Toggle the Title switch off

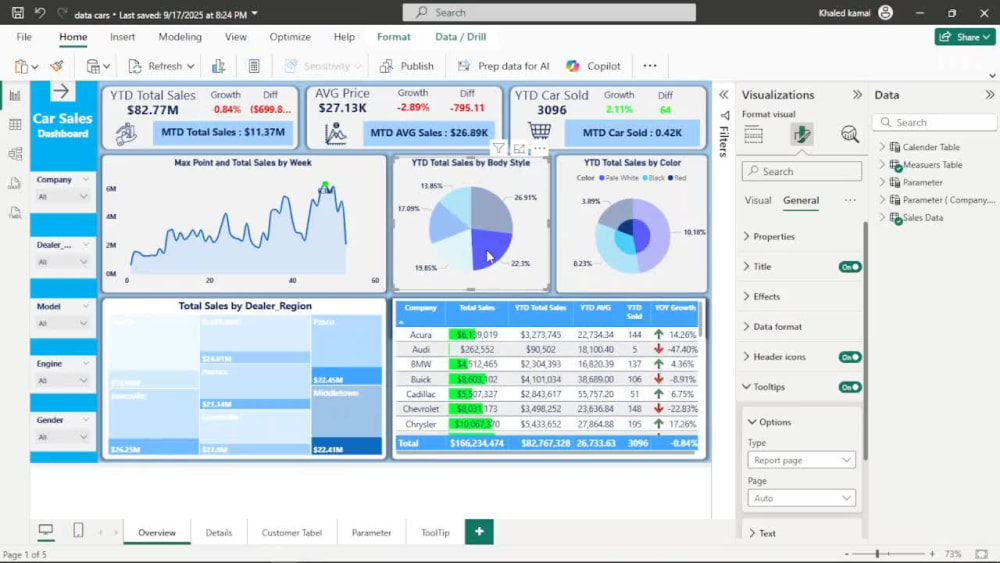[850, 267]
